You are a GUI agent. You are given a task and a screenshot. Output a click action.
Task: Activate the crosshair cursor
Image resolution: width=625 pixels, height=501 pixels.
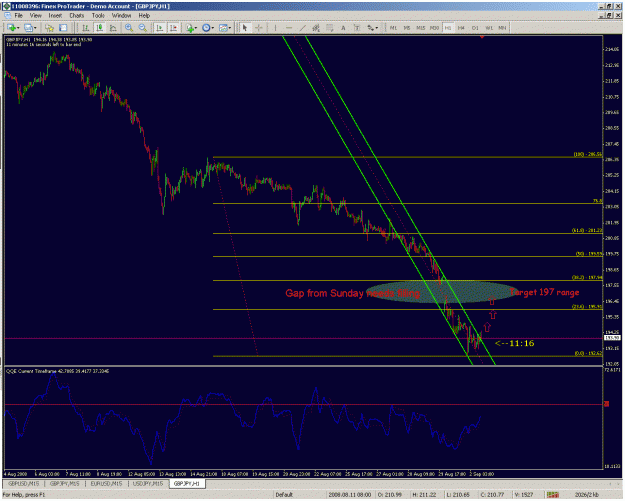[x=259, y=28]
